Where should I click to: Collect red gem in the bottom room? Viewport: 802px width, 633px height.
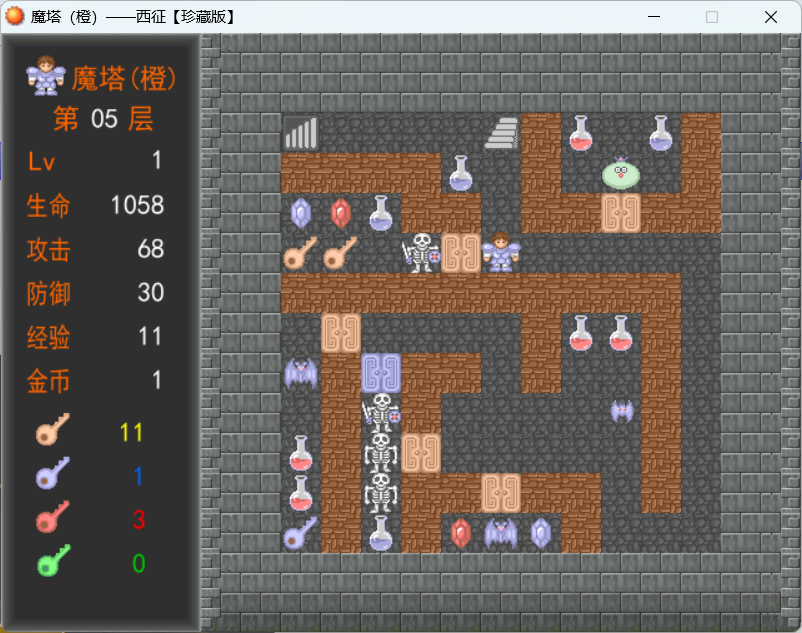[x=461, y=533]
